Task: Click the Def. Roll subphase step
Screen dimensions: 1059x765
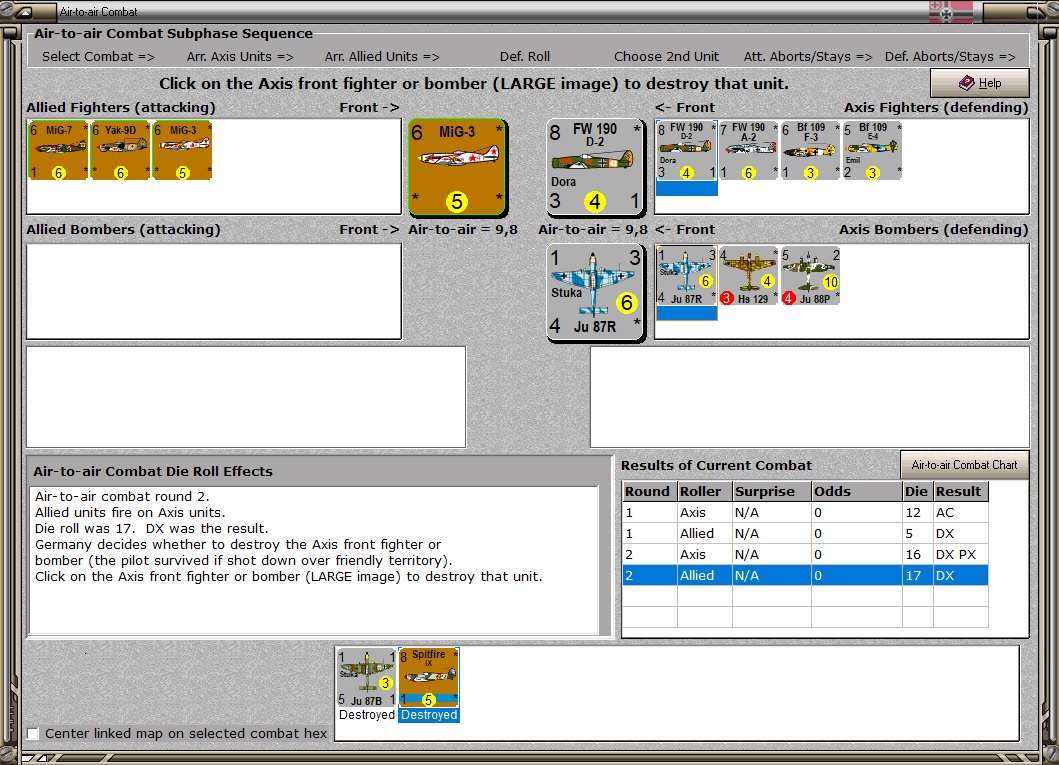Action: pyautogui.click(x=525, y=57)
